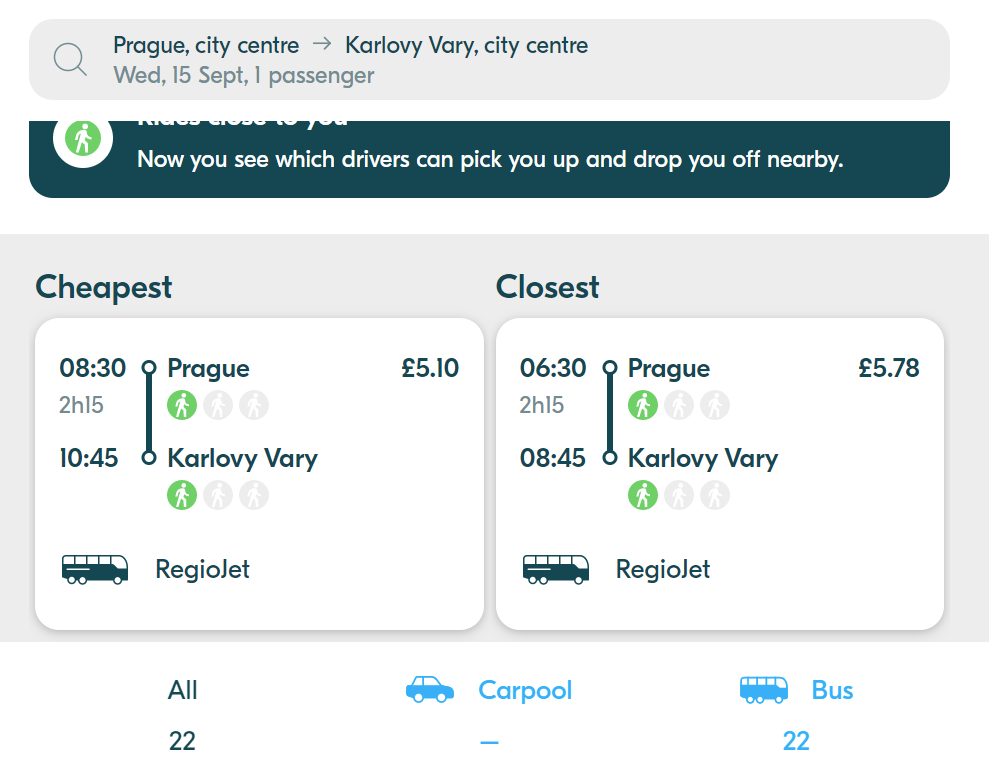The height and width of the screenshot is (769, 989).
Task: Click green walker under Karlovy Vary in Closest
Action: pyautogui.click(x=643, y=495)
